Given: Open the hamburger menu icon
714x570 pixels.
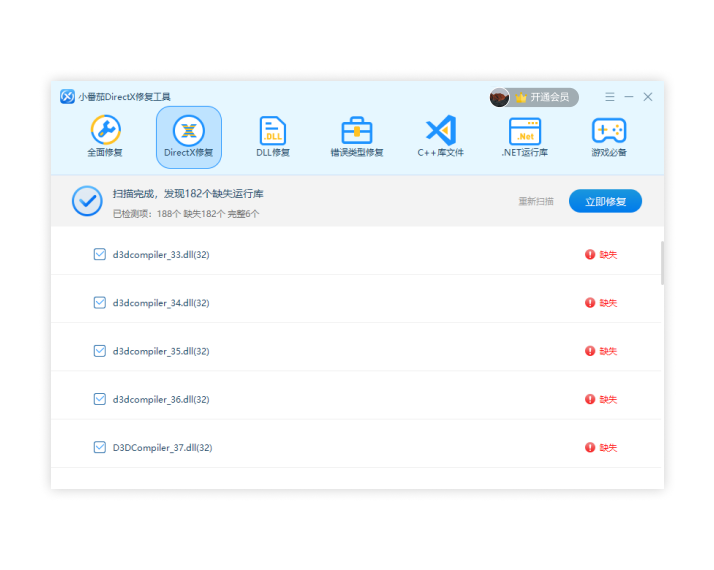Looking at the screenshot, I should point(610,97).
